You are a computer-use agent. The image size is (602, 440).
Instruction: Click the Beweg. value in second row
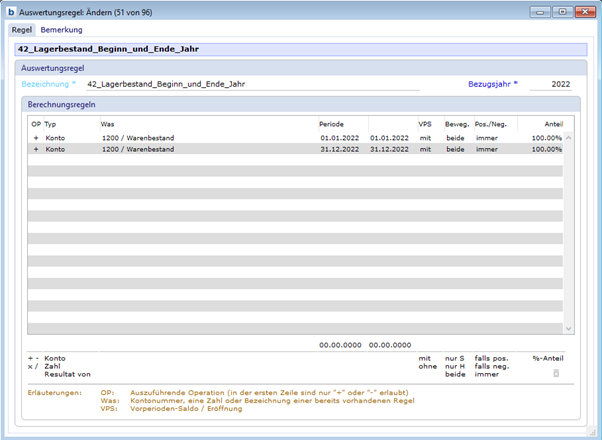click(455, 149)
